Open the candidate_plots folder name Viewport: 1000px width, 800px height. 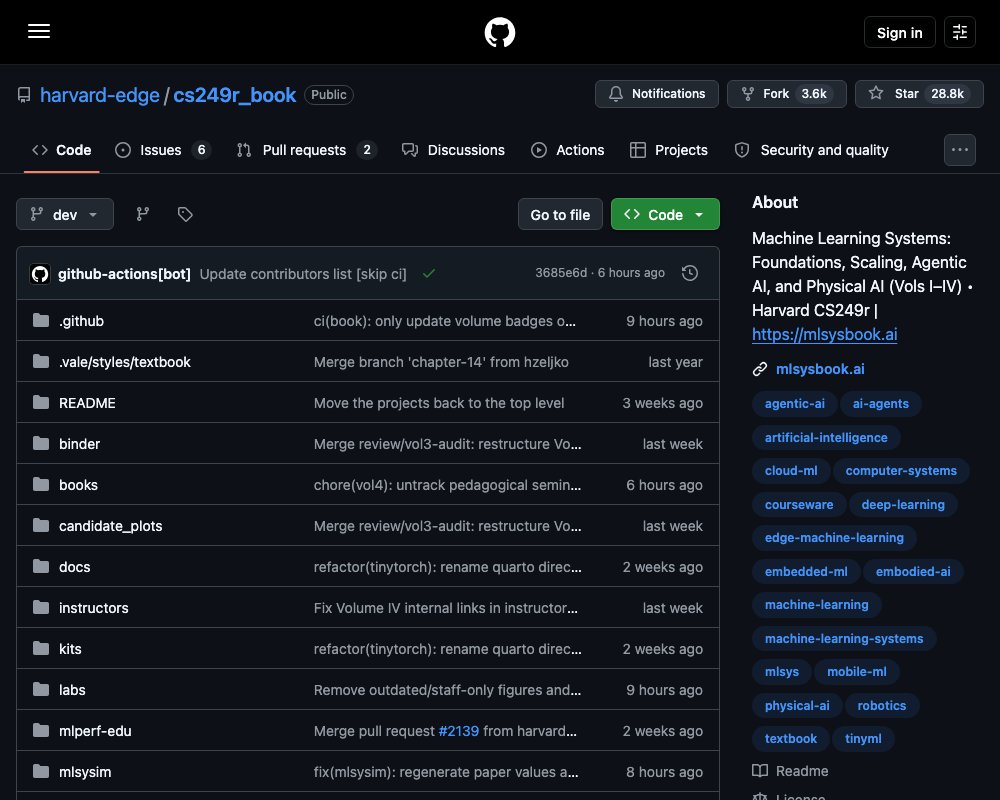point(110,526)
